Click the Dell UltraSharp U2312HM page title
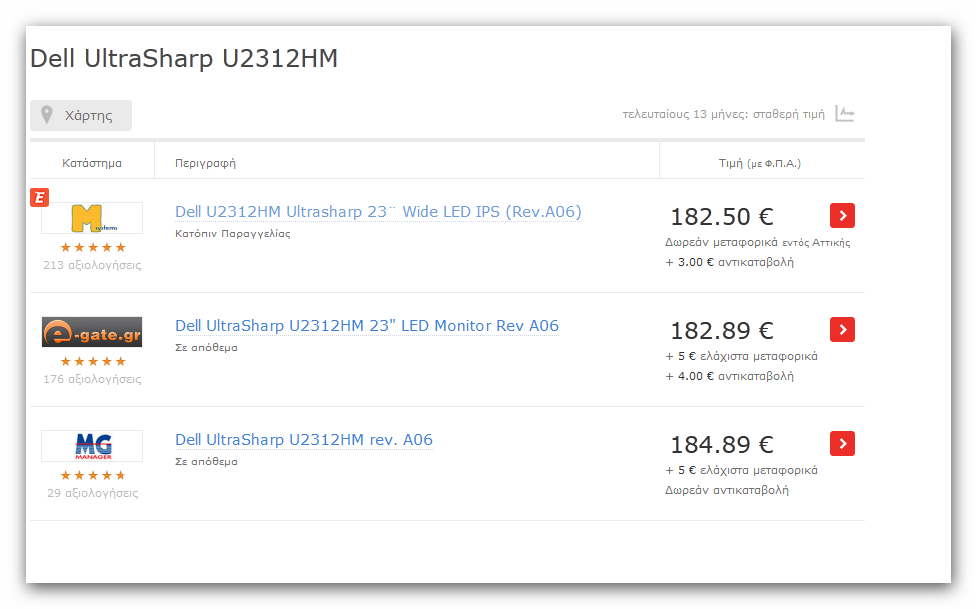This screenshot has height=609, width=977. coord(184,59)
